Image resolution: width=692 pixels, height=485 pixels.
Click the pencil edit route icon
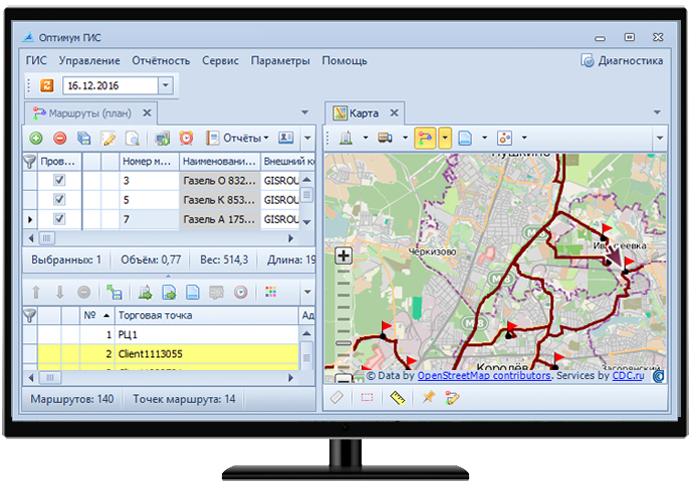click(x=108, y=138)
